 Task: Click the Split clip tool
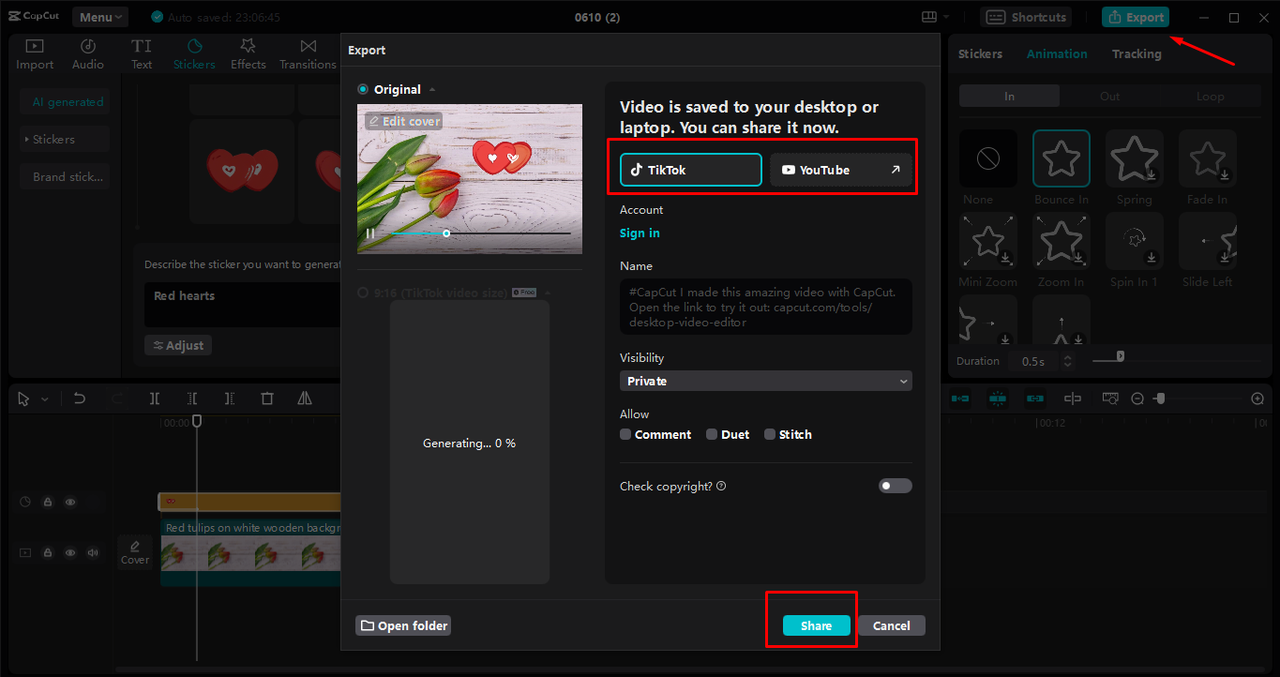coord(155,398)
